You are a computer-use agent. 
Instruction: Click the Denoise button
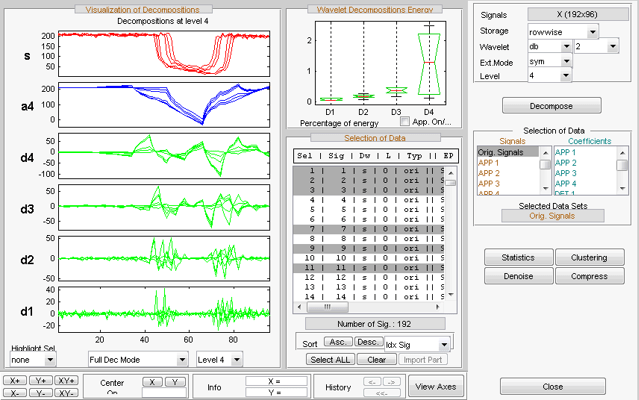coord(518,276)
